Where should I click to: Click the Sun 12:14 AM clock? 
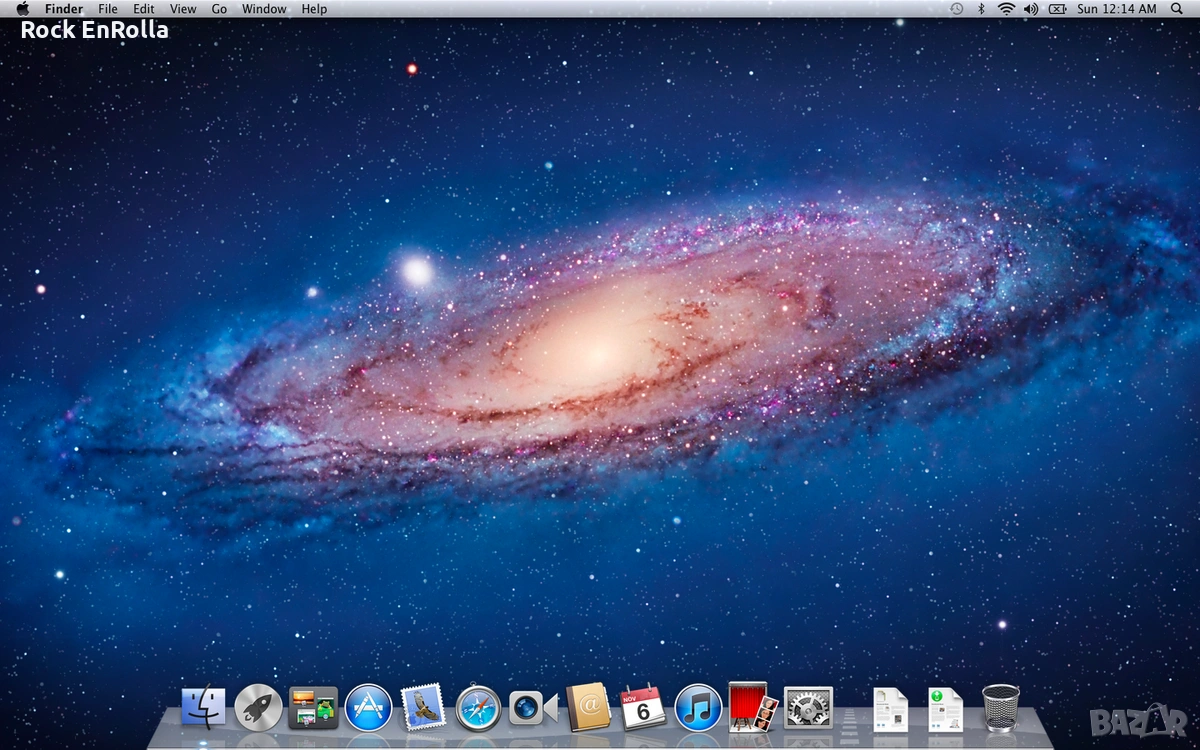pyautogui.click(x=1116, y=9)
